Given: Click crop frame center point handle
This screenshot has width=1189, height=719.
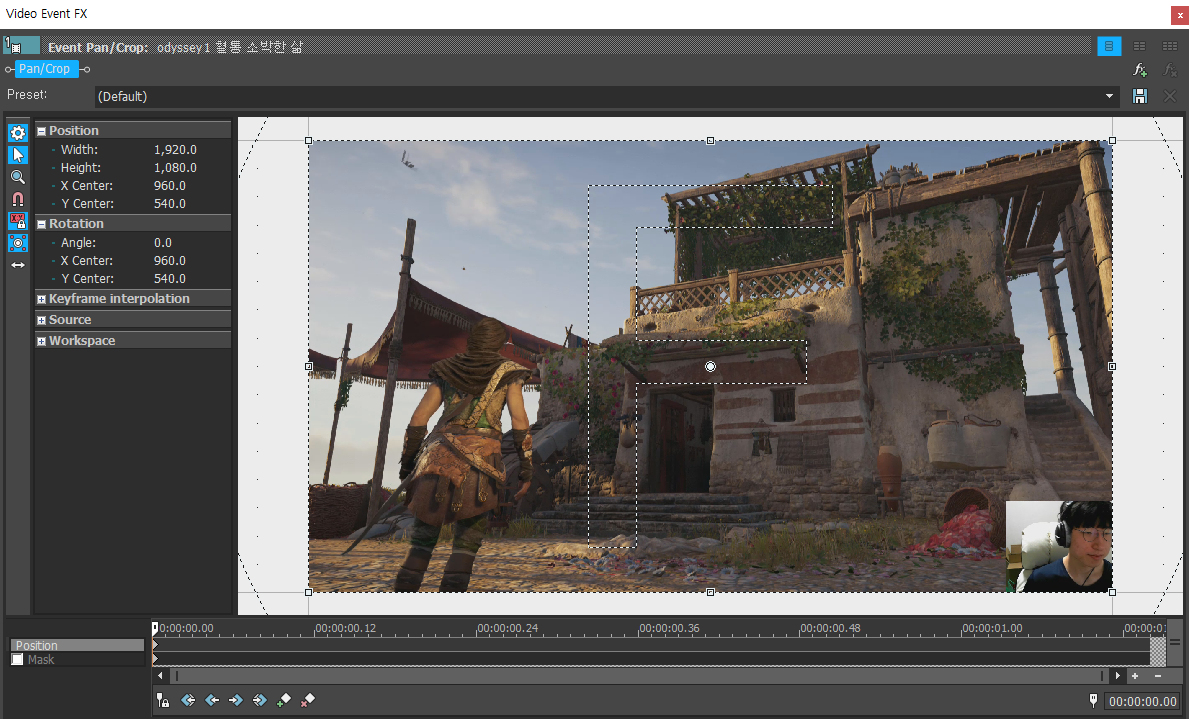Looking at the screenshot, I should (x=711, y=366).
